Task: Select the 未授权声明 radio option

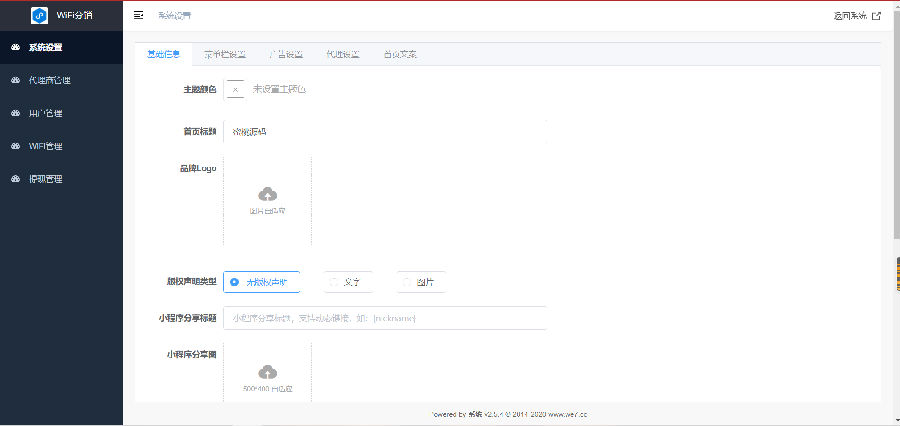Action: [x=261, y=282]
